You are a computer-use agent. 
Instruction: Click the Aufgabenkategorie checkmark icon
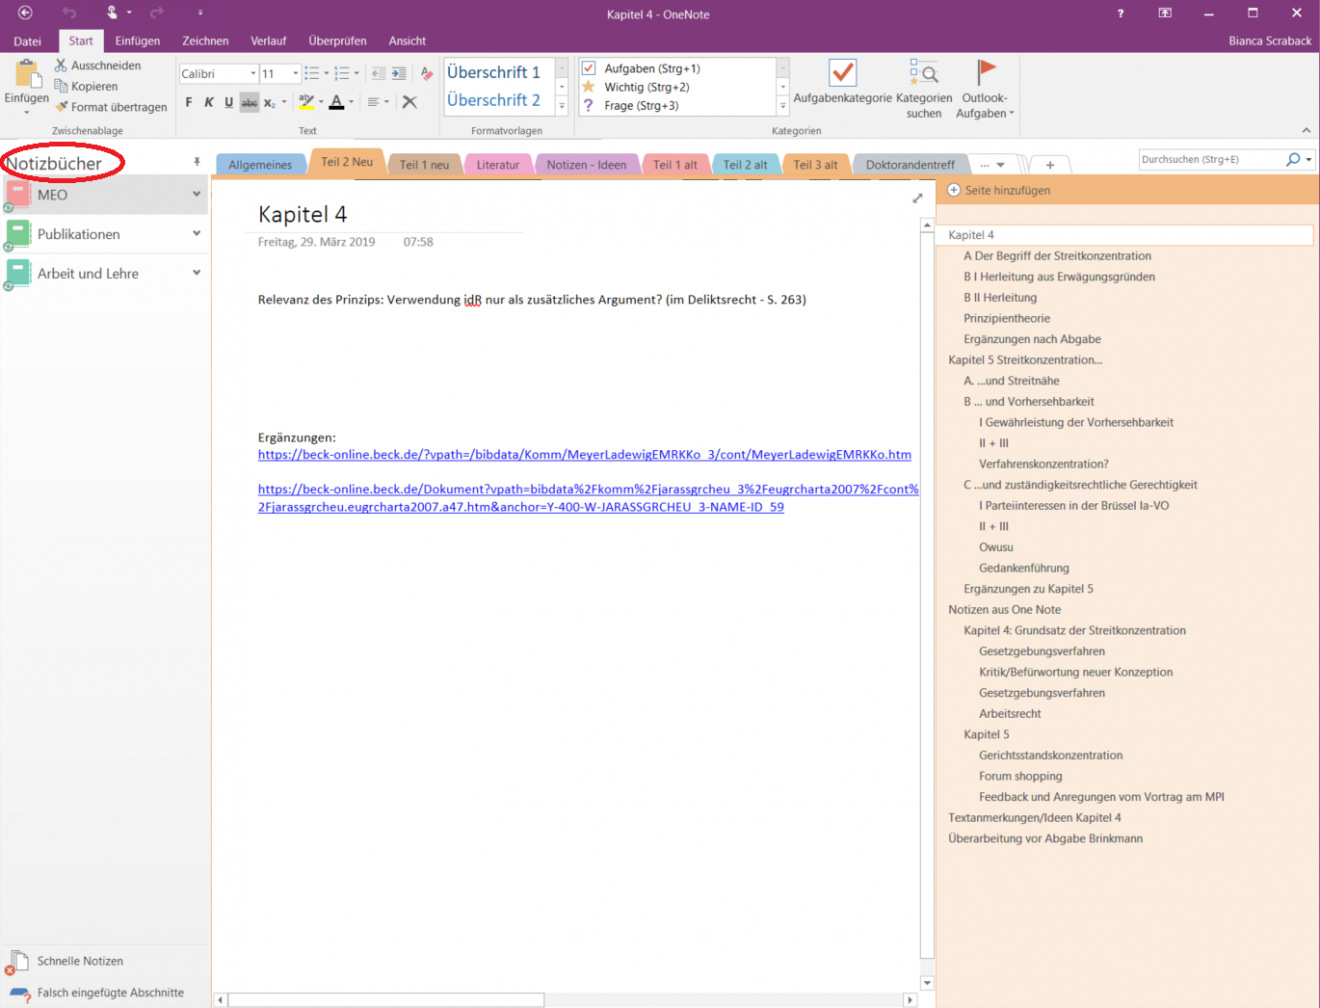coord(842,73)
